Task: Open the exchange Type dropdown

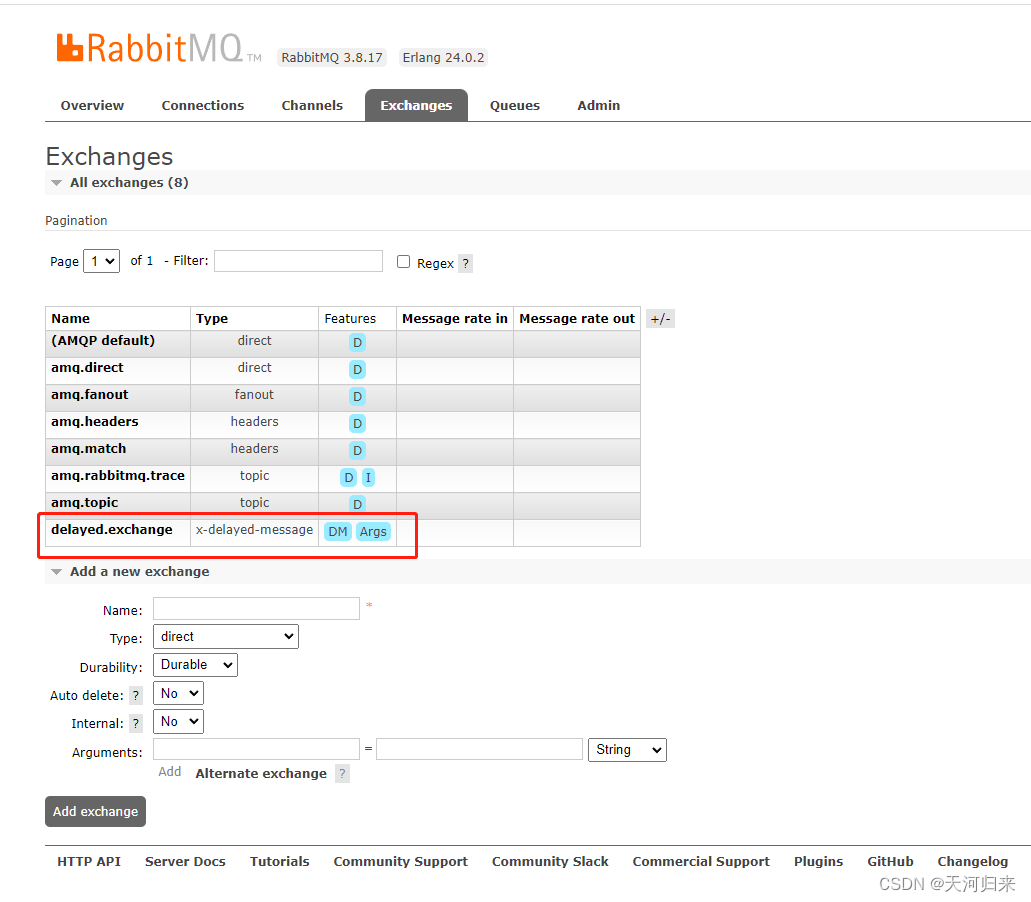Action: point(226,636)
